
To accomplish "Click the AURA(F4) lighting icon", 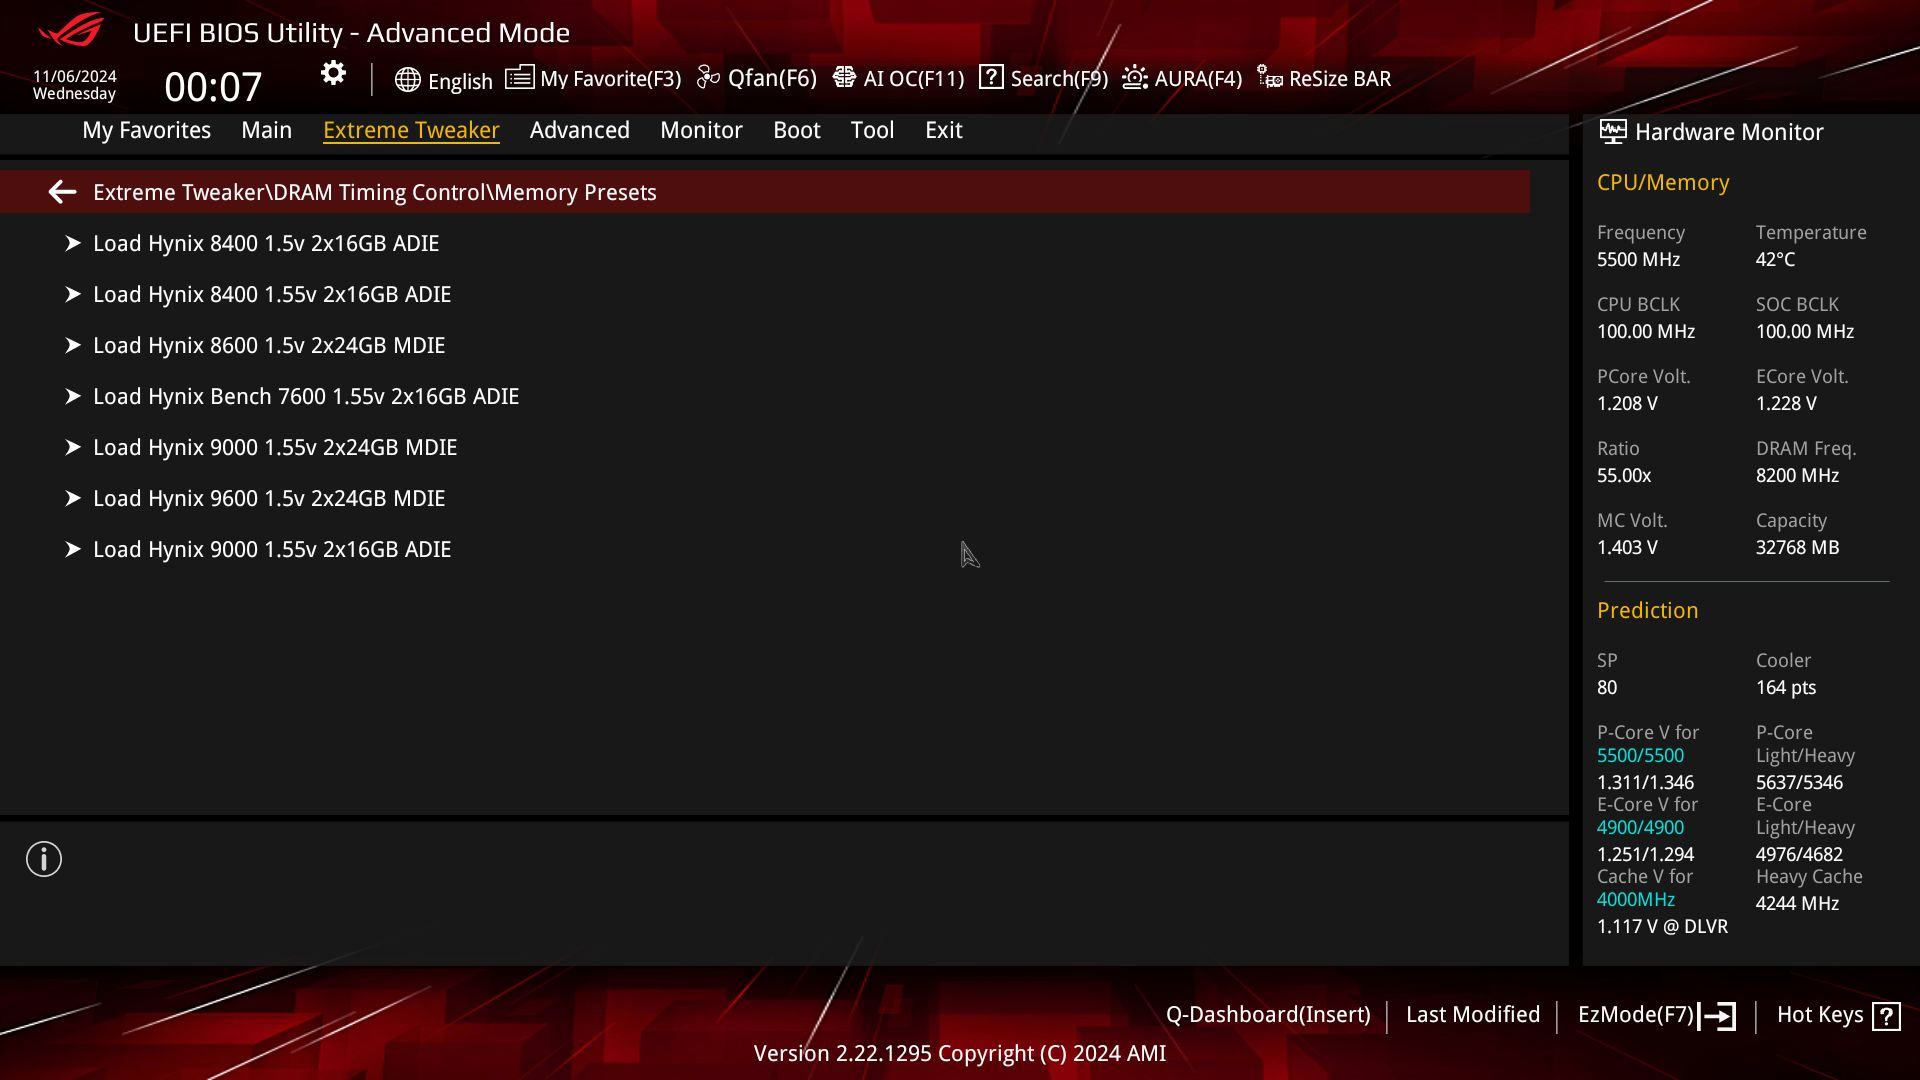I will 1135,77.
